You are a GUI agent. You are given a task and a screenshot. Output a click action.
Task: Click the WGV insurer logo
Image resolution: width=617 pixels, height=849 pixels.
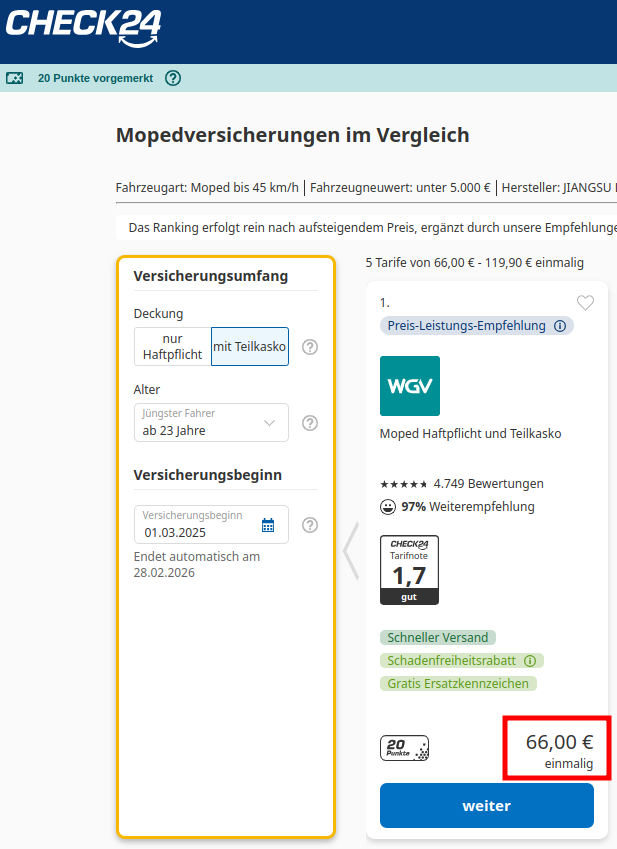click(409, 386)
